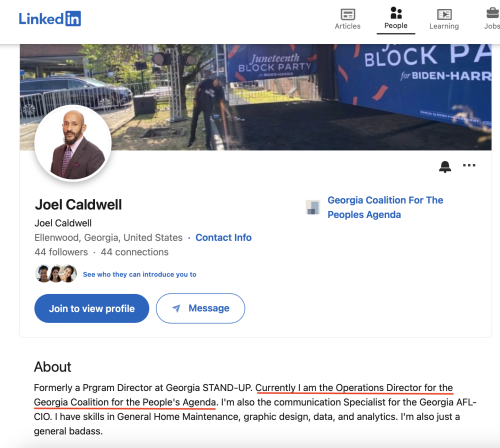Click the Message button
This screenshot has width=500, height=448.
pyautogui.click(x=200, y=308)
